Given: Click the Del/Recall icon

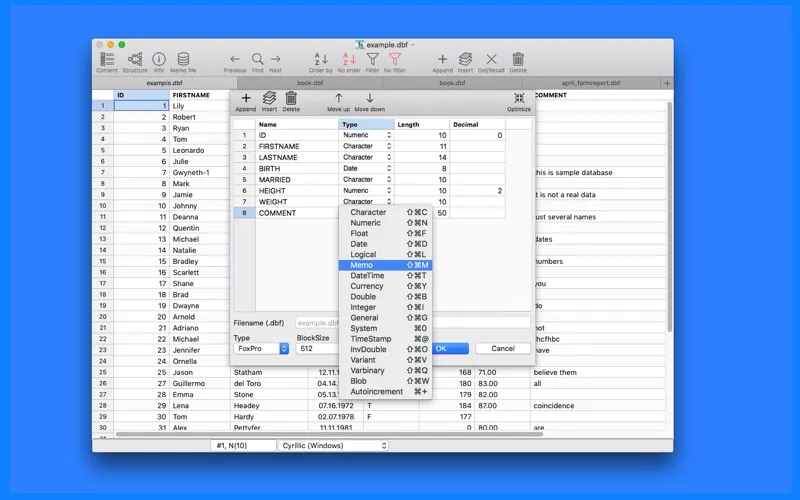Looking at the screenshot, I should 491,59.
